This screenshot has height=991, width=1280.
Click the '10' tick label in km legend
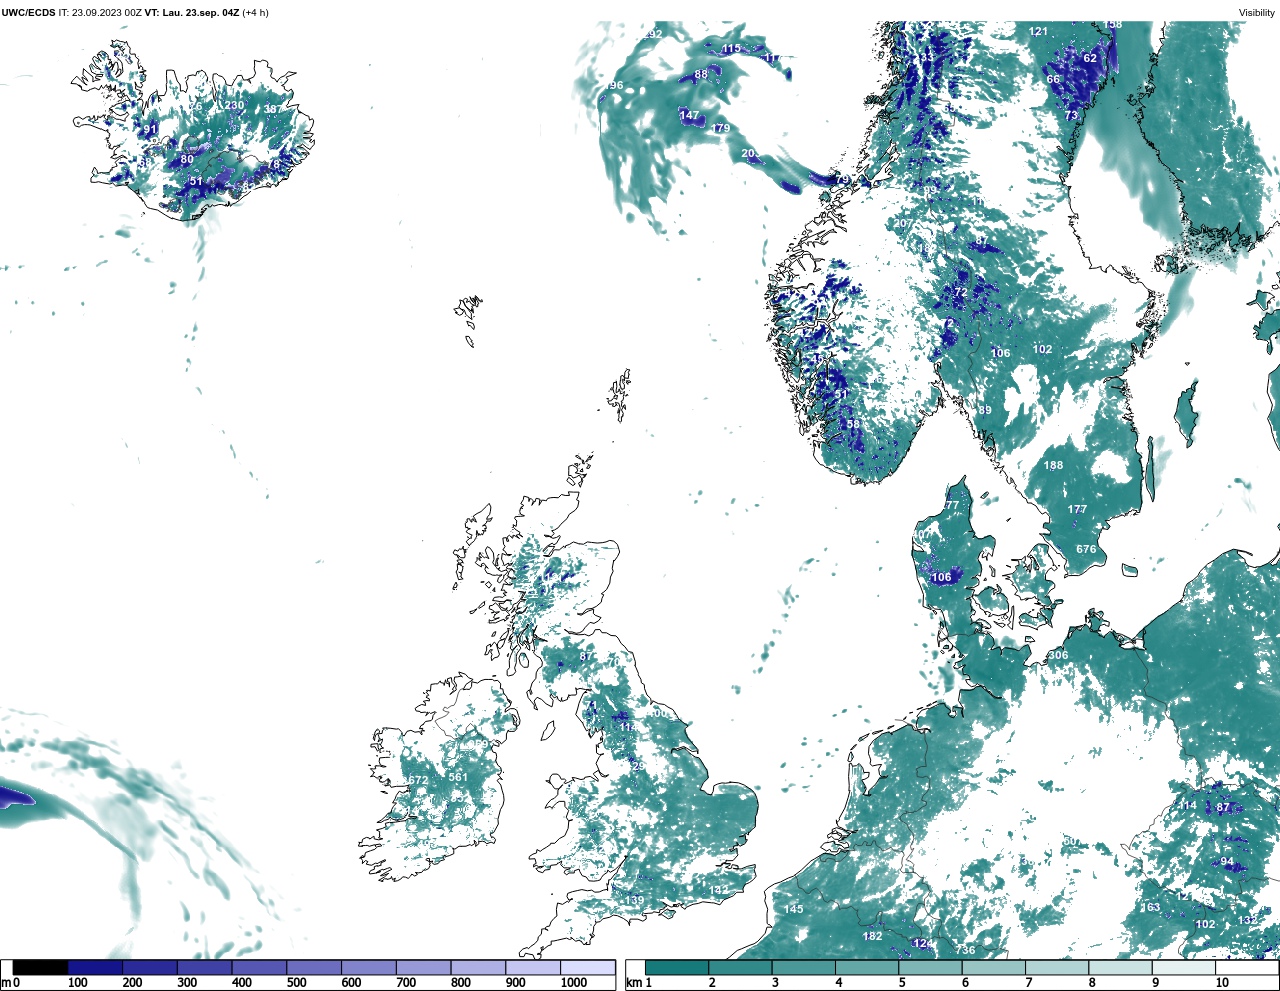pos(1222,983)
